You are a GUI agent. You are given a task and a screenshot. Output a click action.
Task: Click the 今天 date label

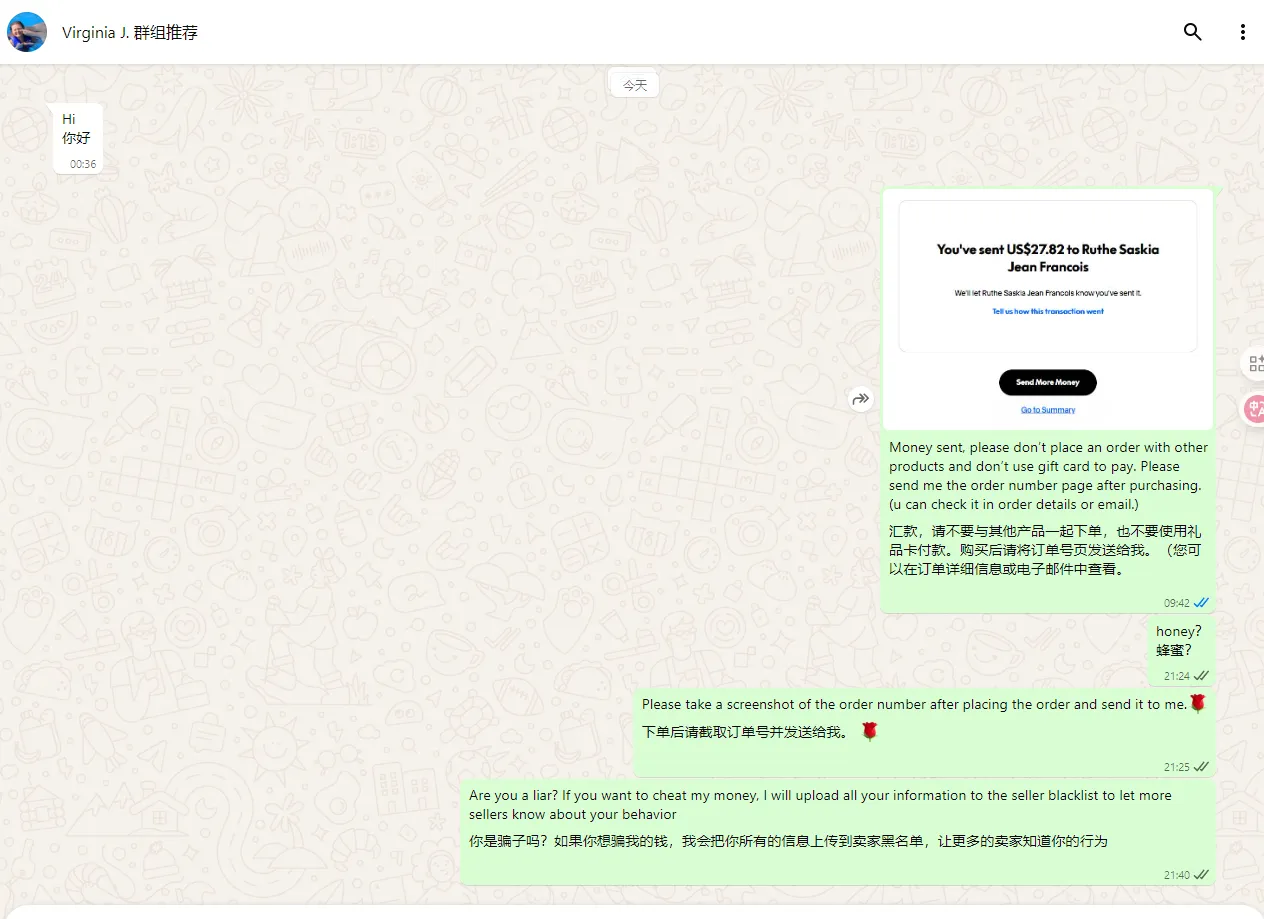click(x=635, y=86)
